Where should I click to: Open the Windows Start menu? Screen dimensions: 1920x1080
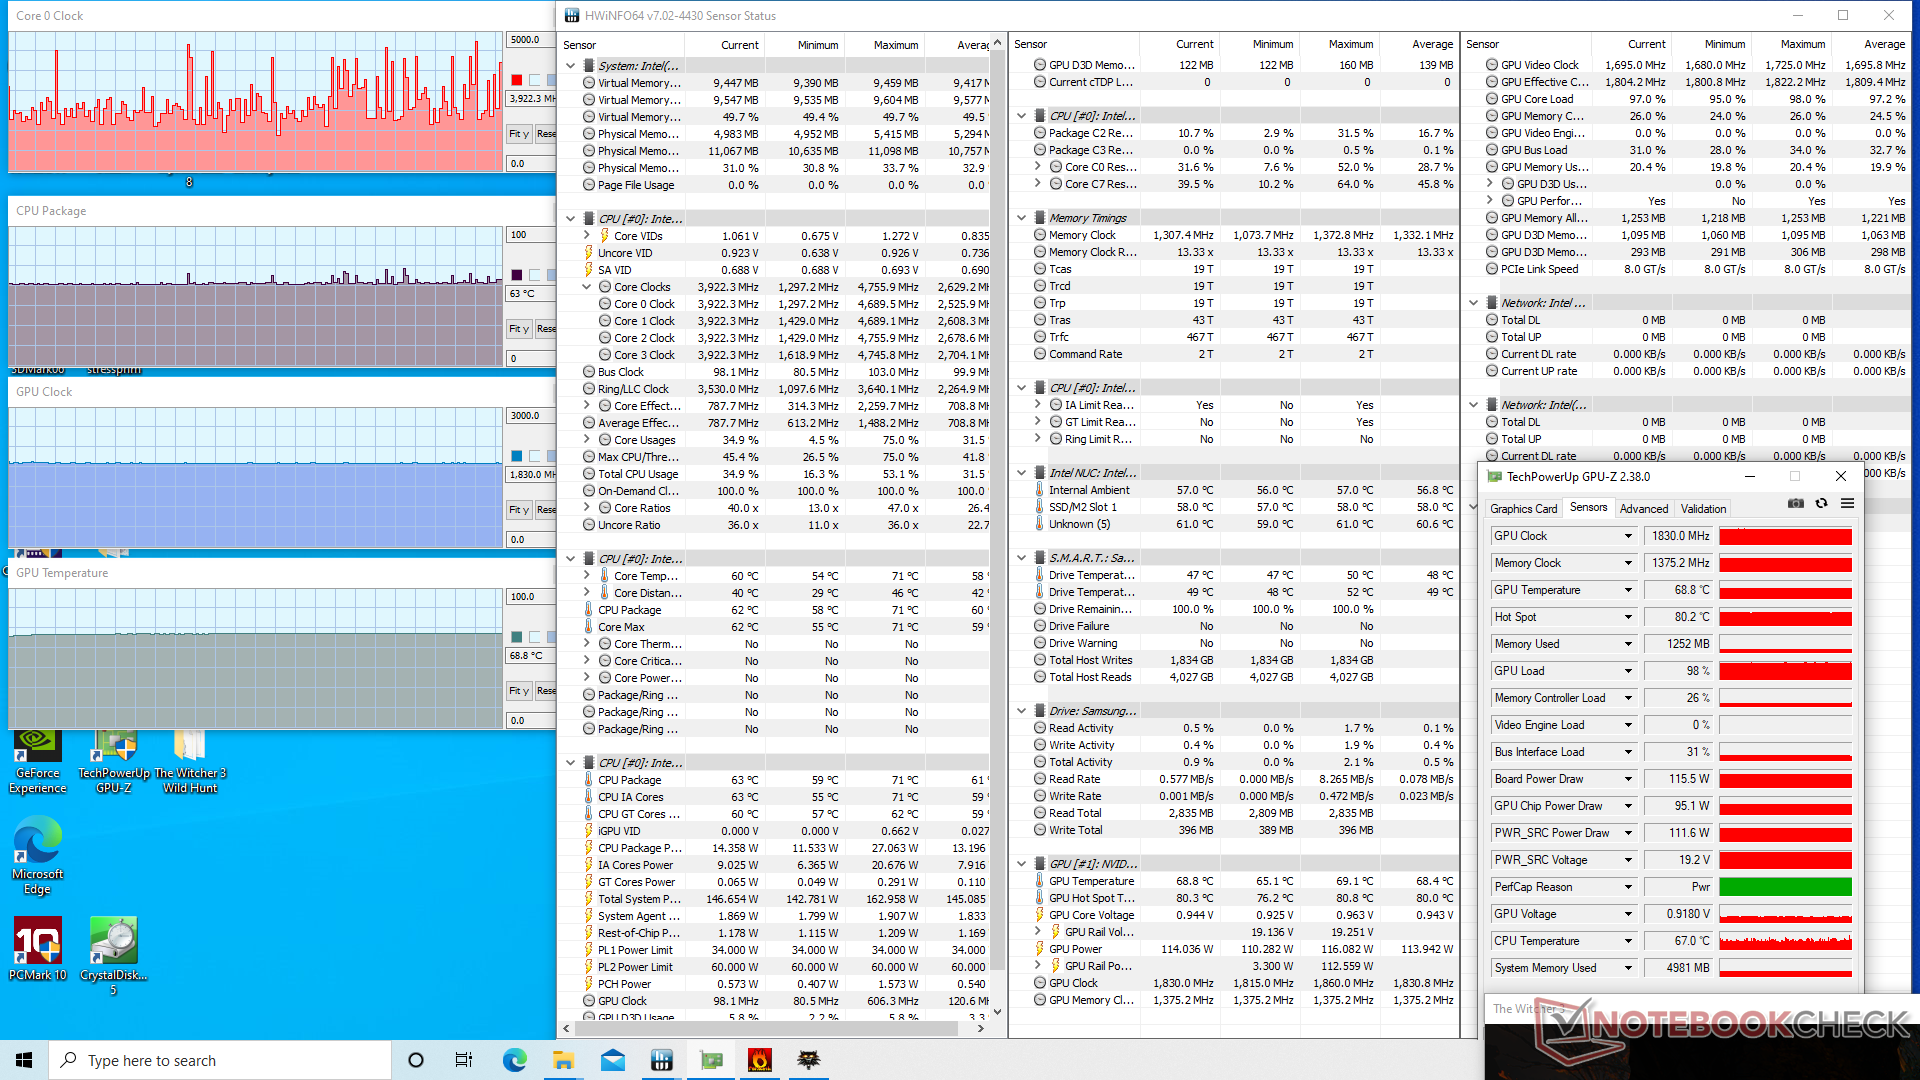(24, 1060)
